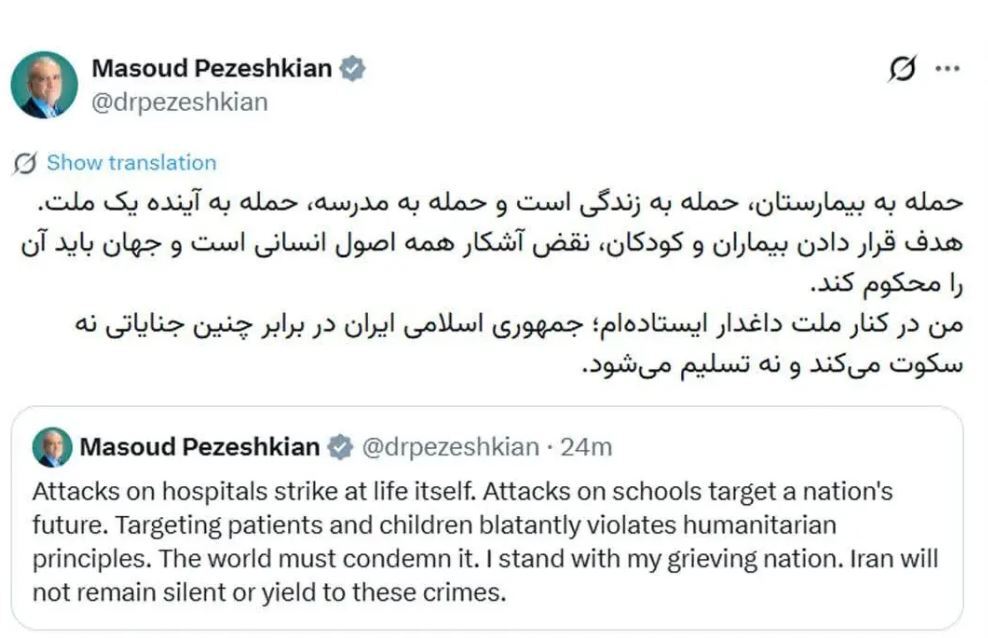Click the verified badge in the quoted post

[341, 447]
